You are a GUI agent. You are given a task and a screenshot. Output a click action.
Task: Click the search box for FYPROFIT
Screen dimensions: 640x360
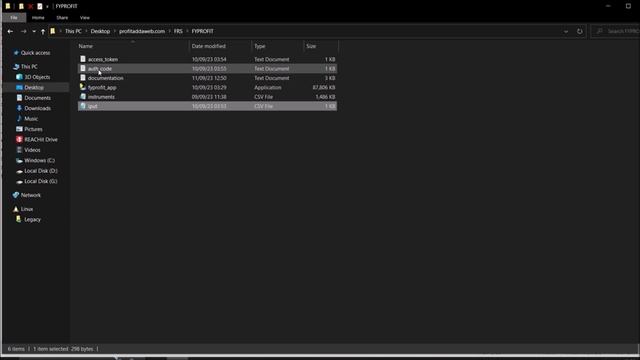(x=616, y=31)
